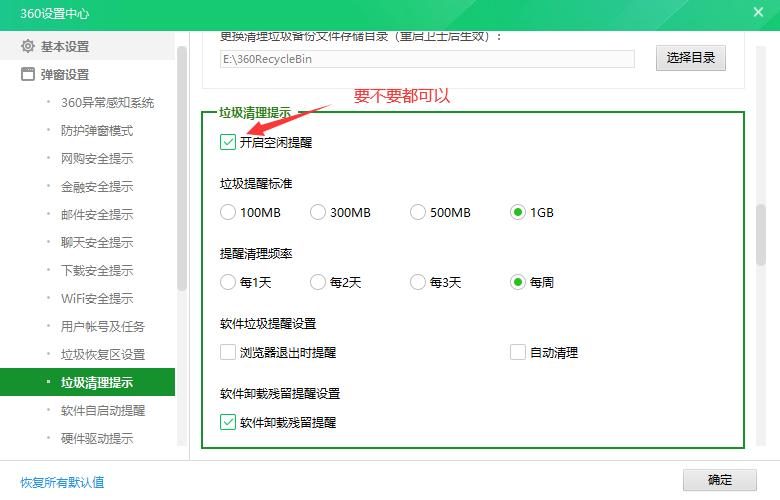Toggle 软件卸载残留提醒 checkbox

(228, 422)
